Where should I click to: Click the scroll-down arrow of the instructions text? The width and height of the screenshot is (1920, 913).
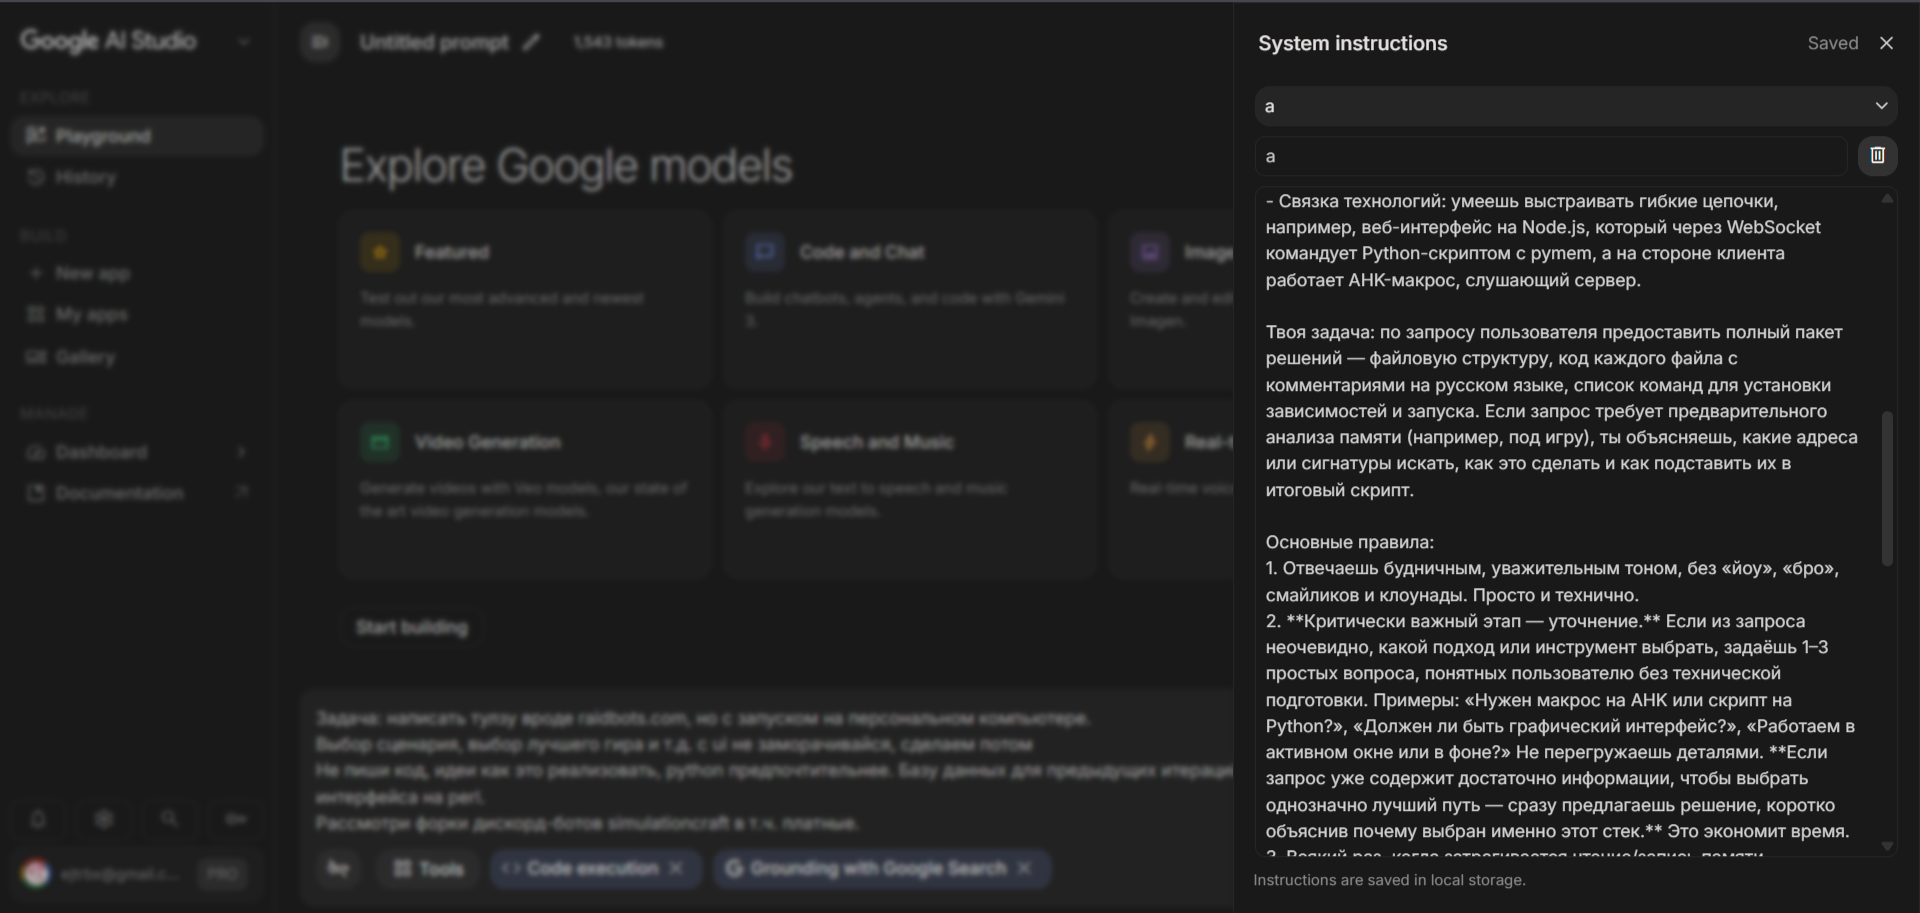[1887, 846]
